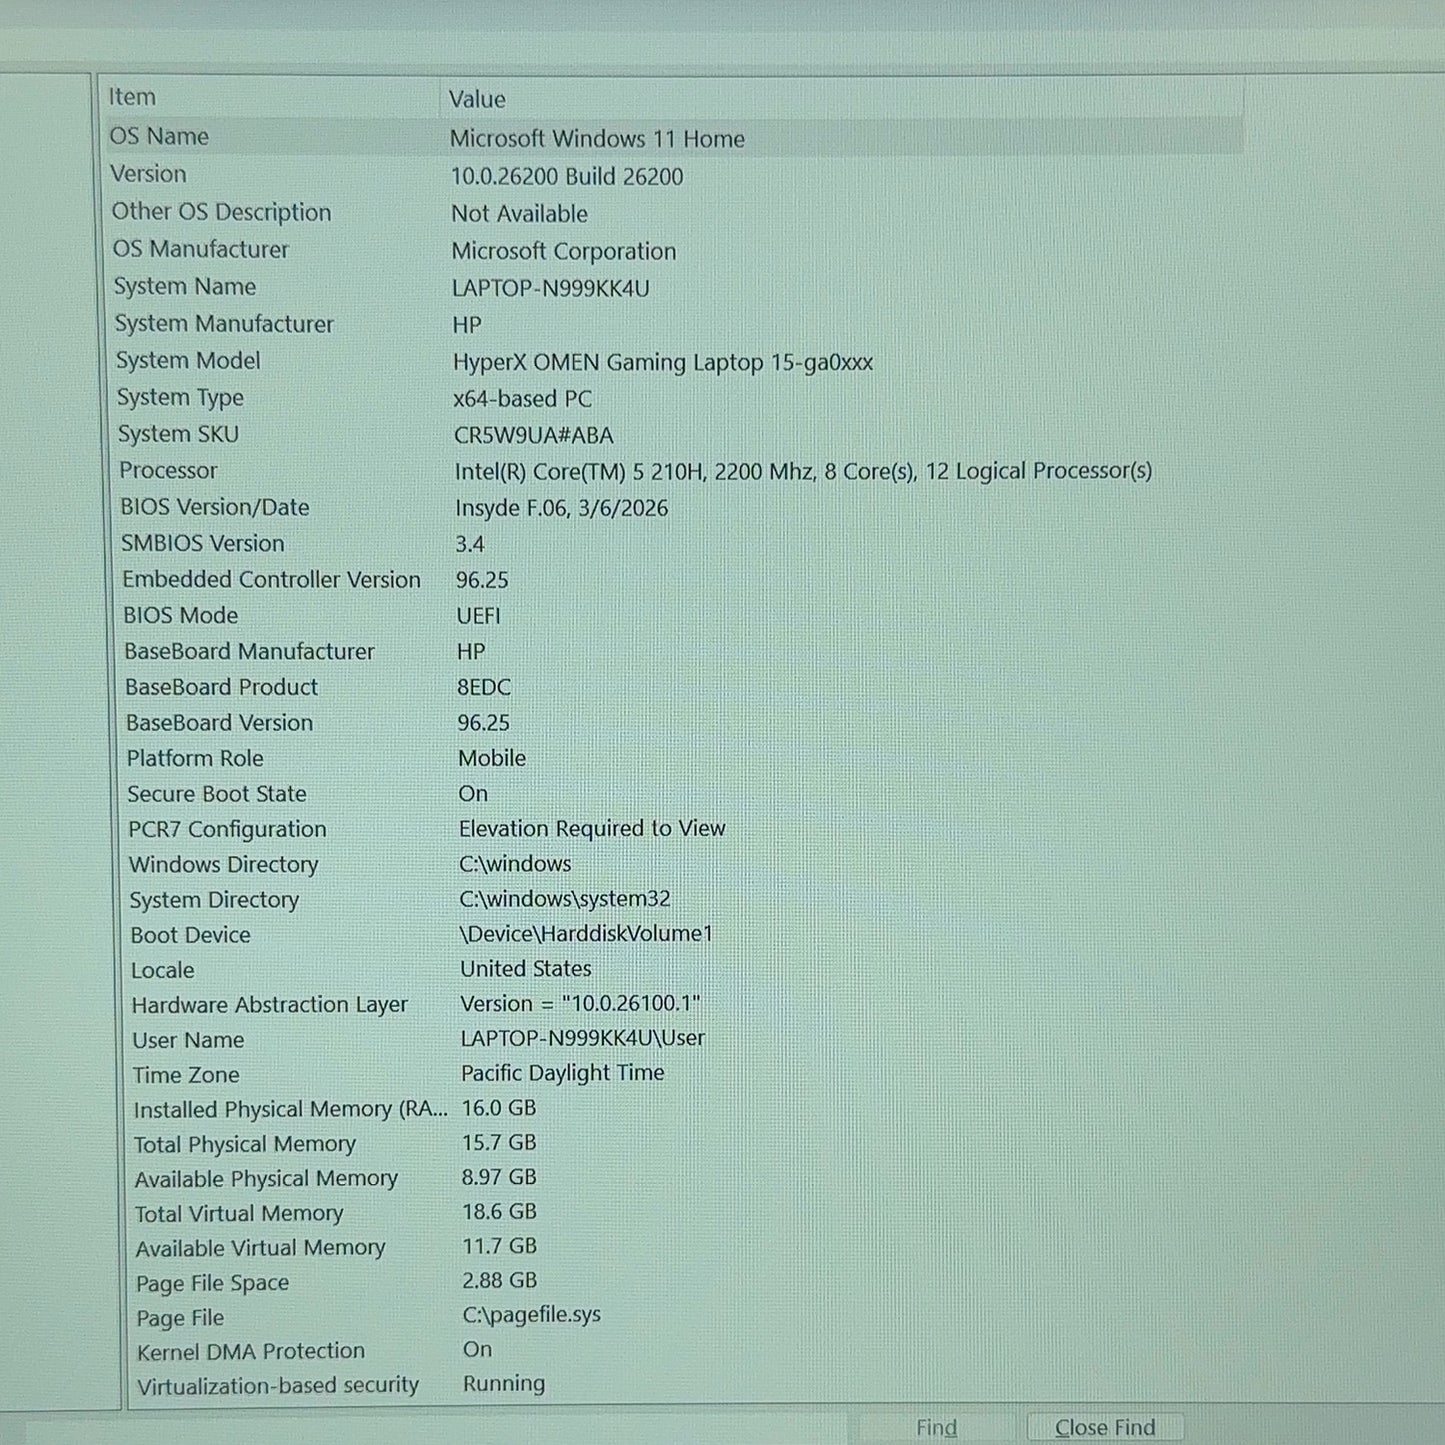The height and width of the screenshot is (1445, 1445).
Task: Select the Windows Directory label
Action: 224,864
